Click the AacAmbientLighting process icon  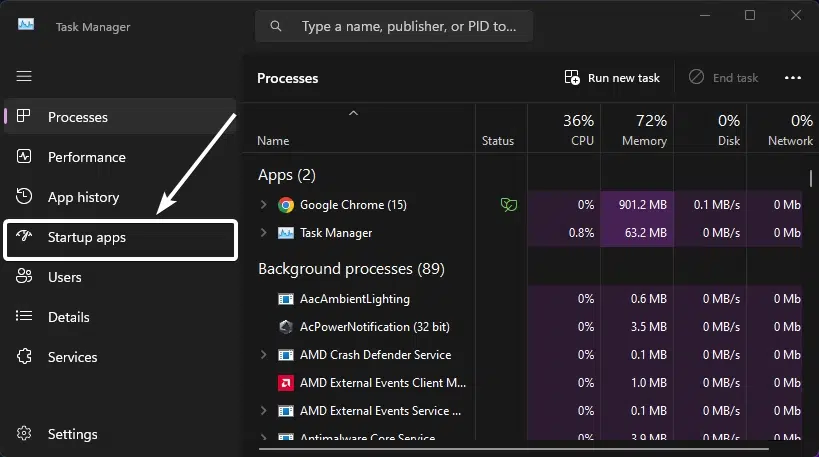tap(286, 299)
